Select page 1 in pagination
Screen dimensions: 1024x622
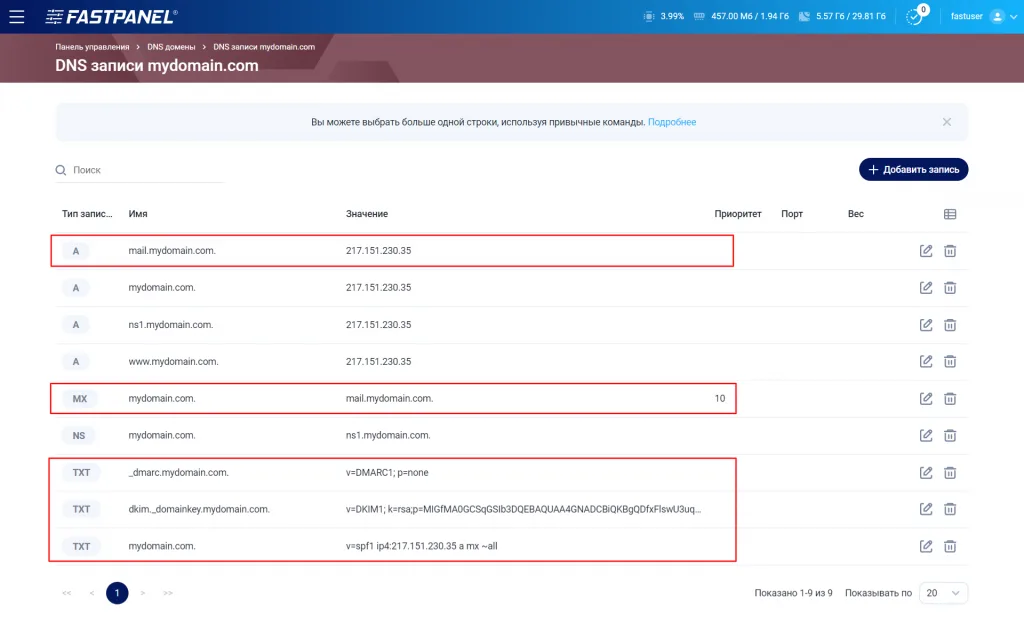click(x=118, y=593)
